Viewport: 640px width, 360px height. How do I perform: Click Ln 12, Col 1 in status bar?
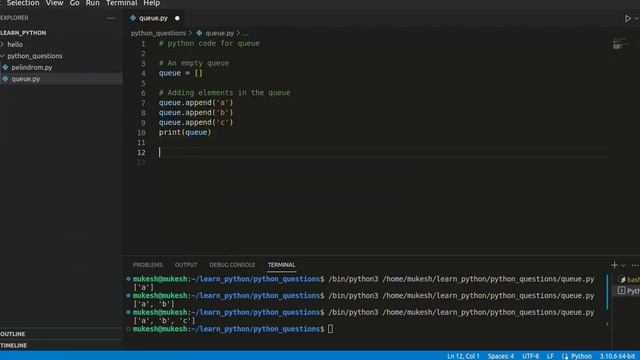pos(463,356)
